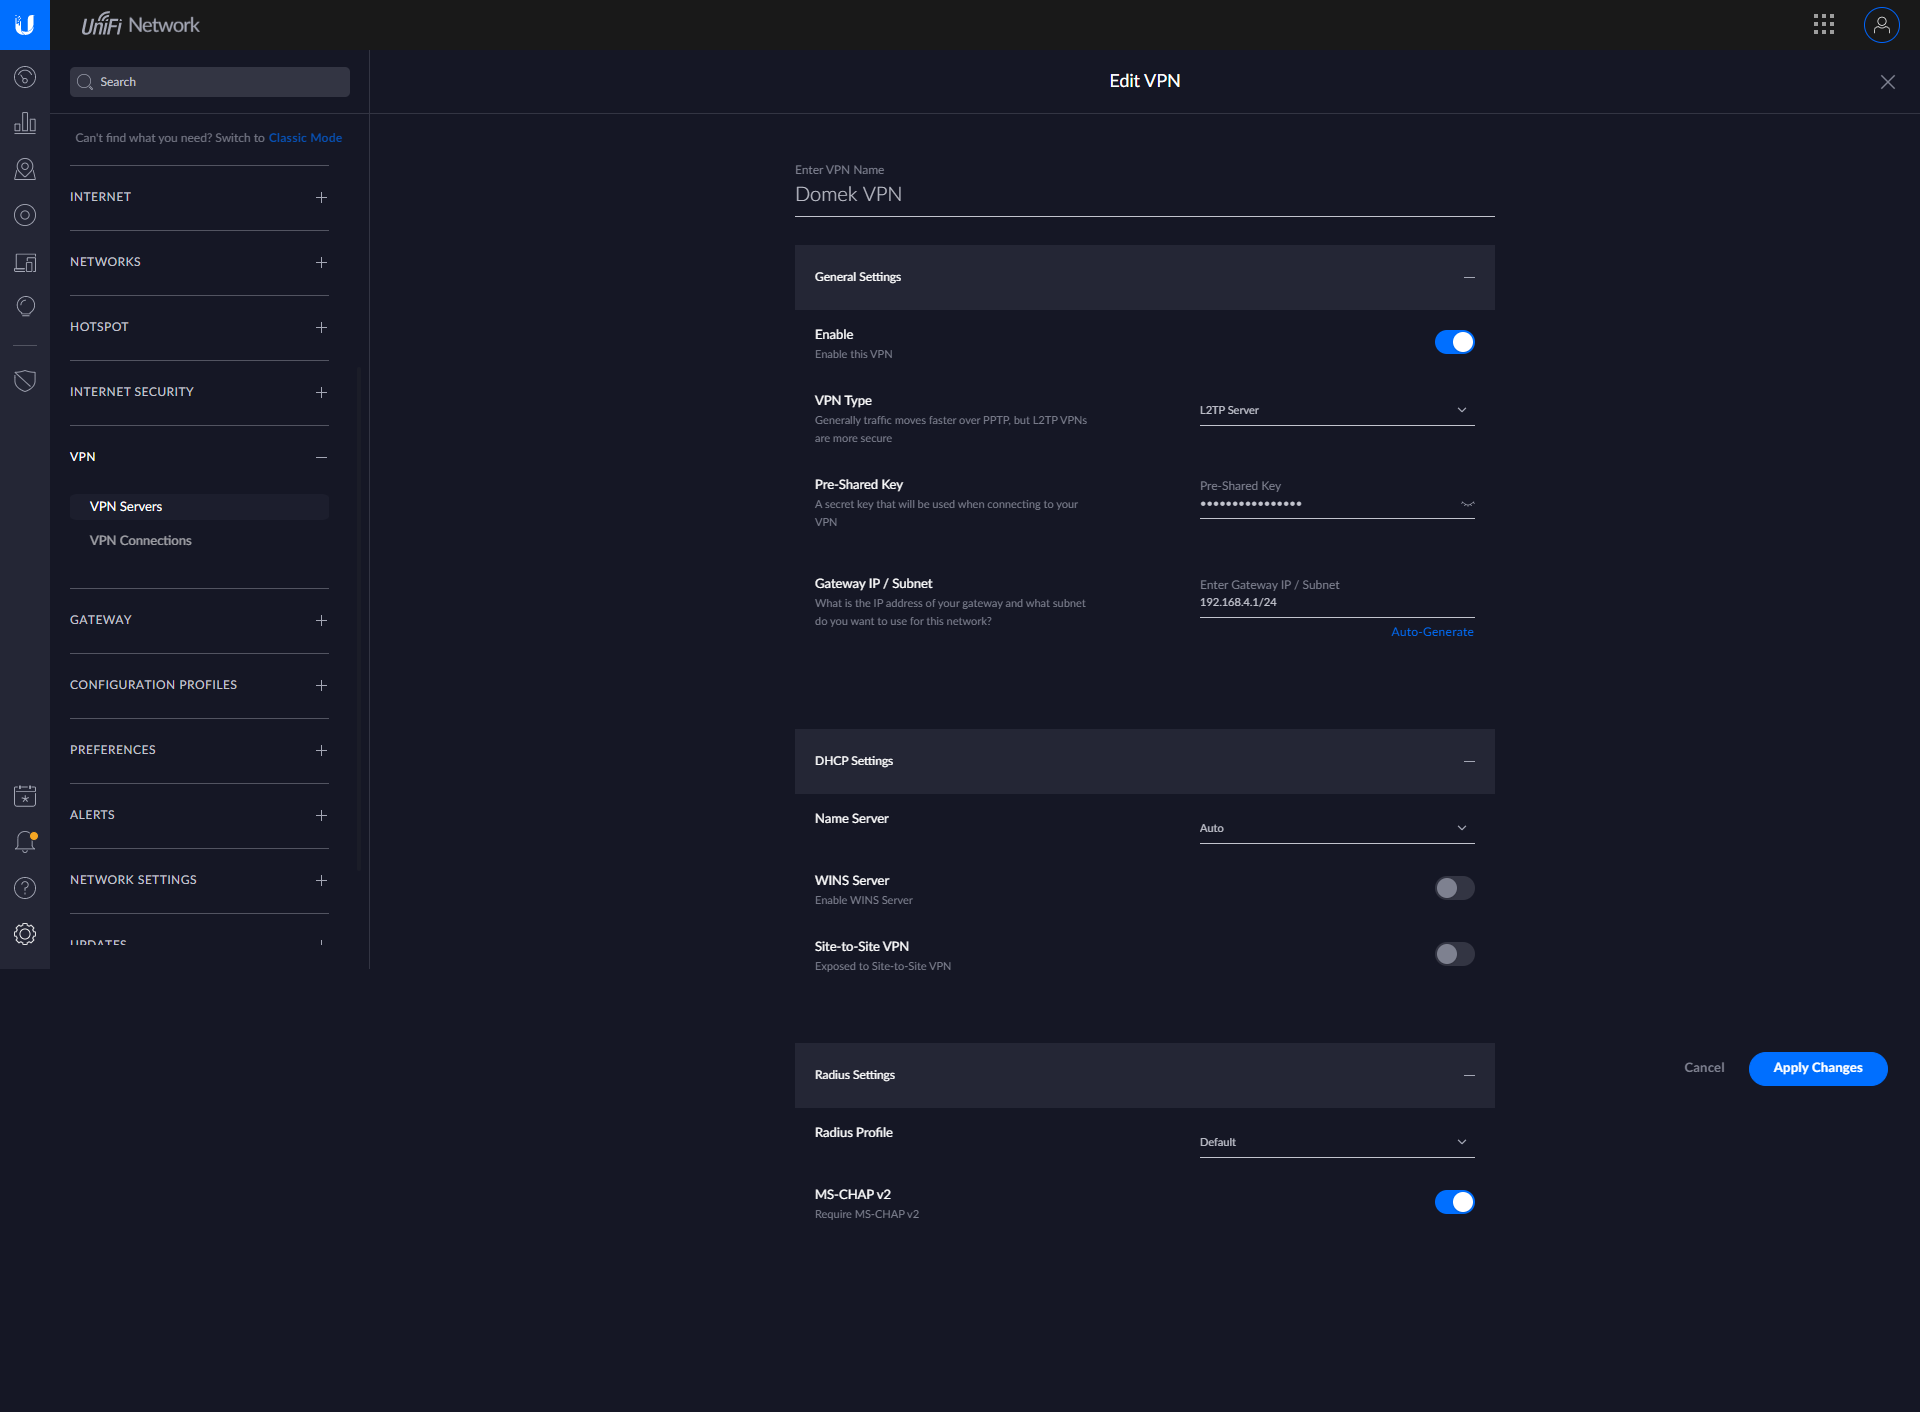Open the Clients icon in sidebar

point(25,262)
